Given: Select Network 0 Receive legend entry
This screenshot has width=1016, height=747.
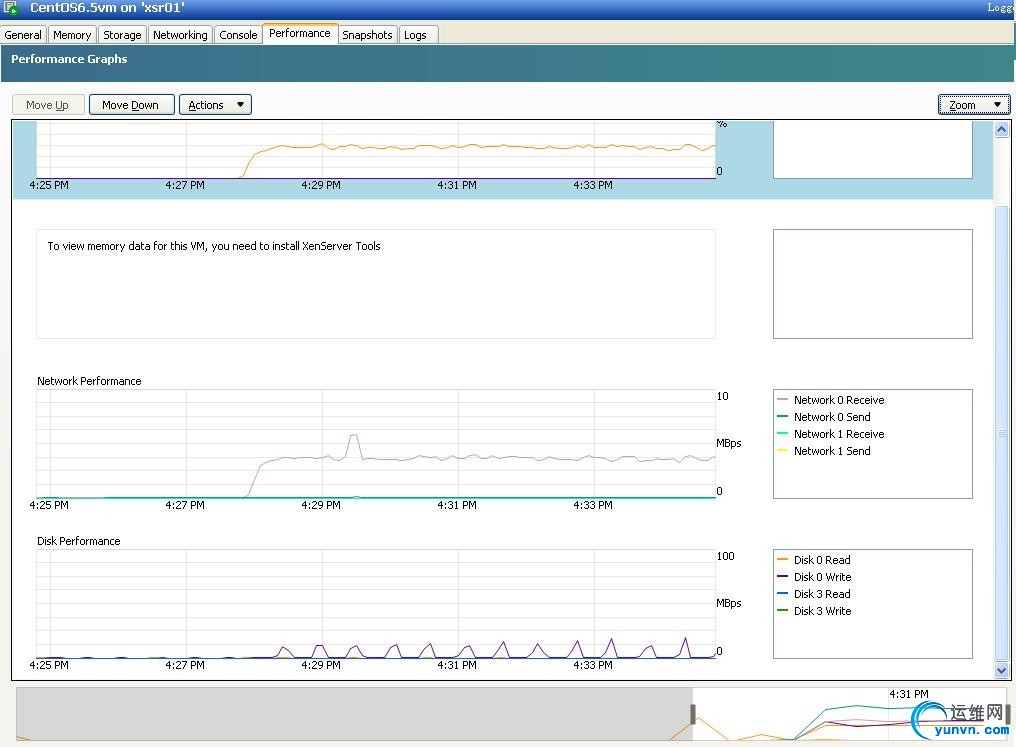Looking at the screenshot, I should point(838,400).
